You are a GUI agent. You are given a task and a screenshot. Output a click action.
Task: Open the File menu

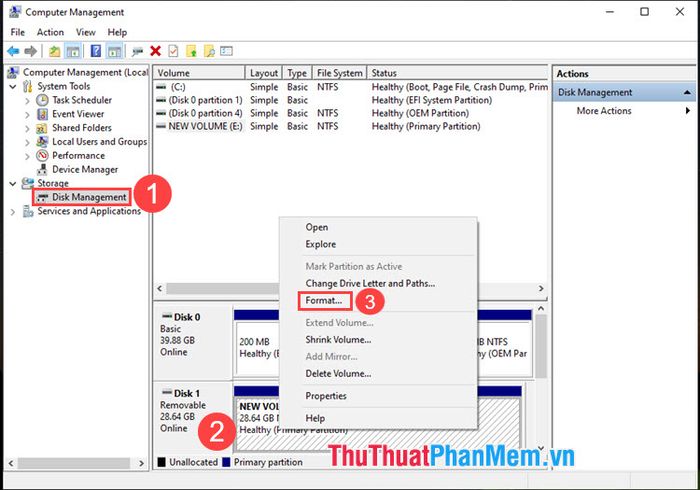[18, 32]
